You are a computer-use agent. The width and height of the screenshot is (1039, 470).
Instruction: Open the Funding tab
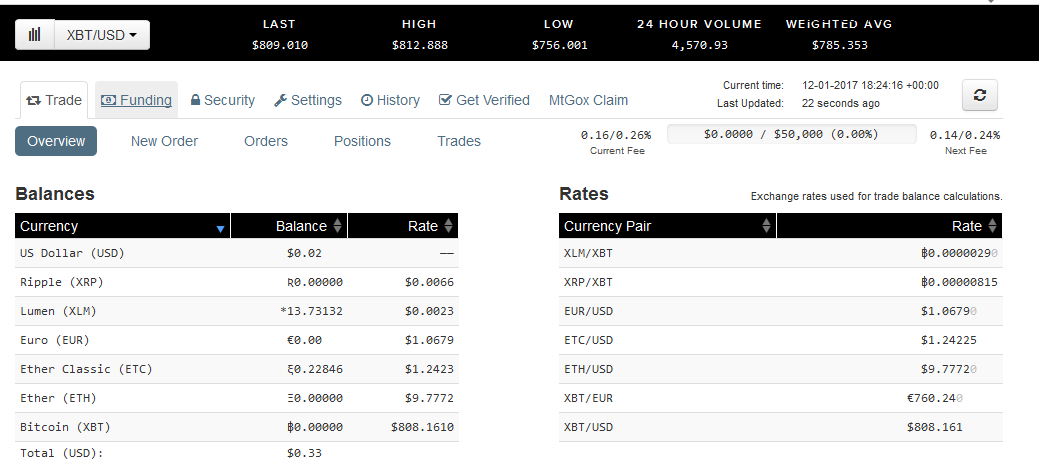click(137, 100)
